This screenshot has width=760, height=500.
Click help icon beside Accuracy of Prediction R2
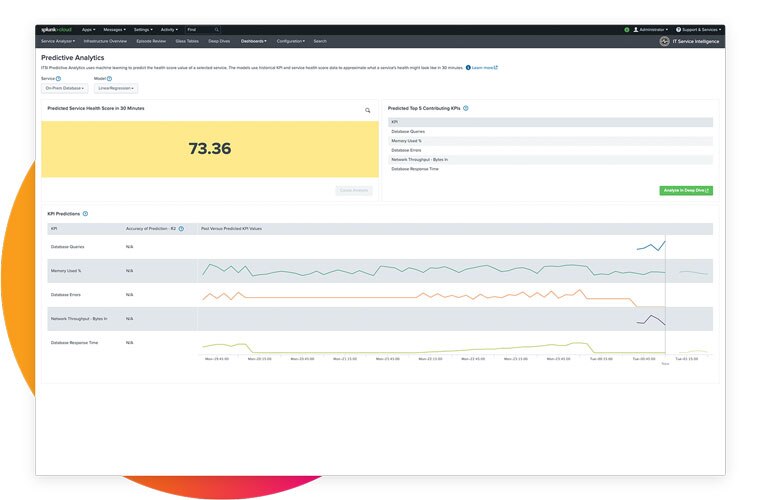point(181,229)
